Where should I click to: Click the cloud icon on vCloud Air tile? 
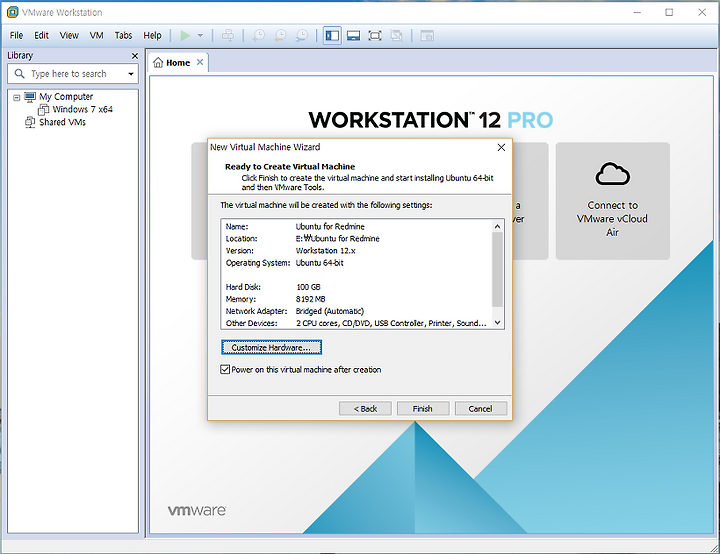coord(613,174)
